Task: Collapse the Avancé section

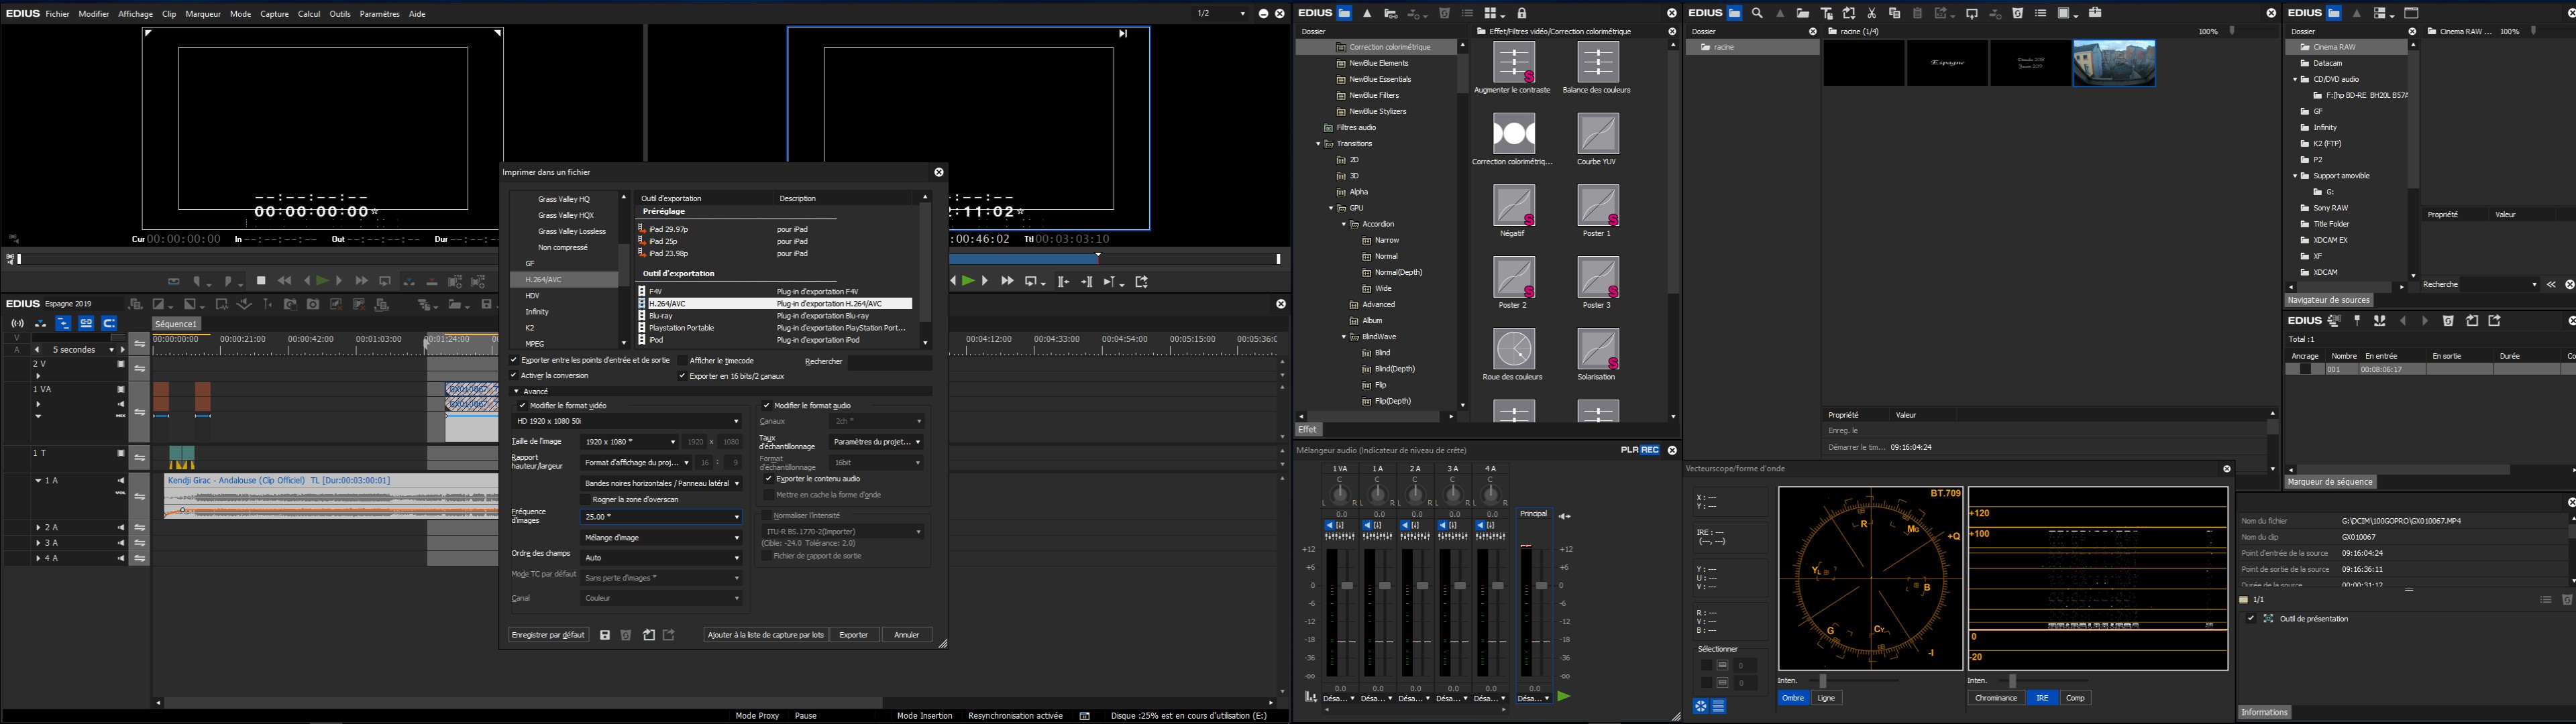Action: pos(516,391)
